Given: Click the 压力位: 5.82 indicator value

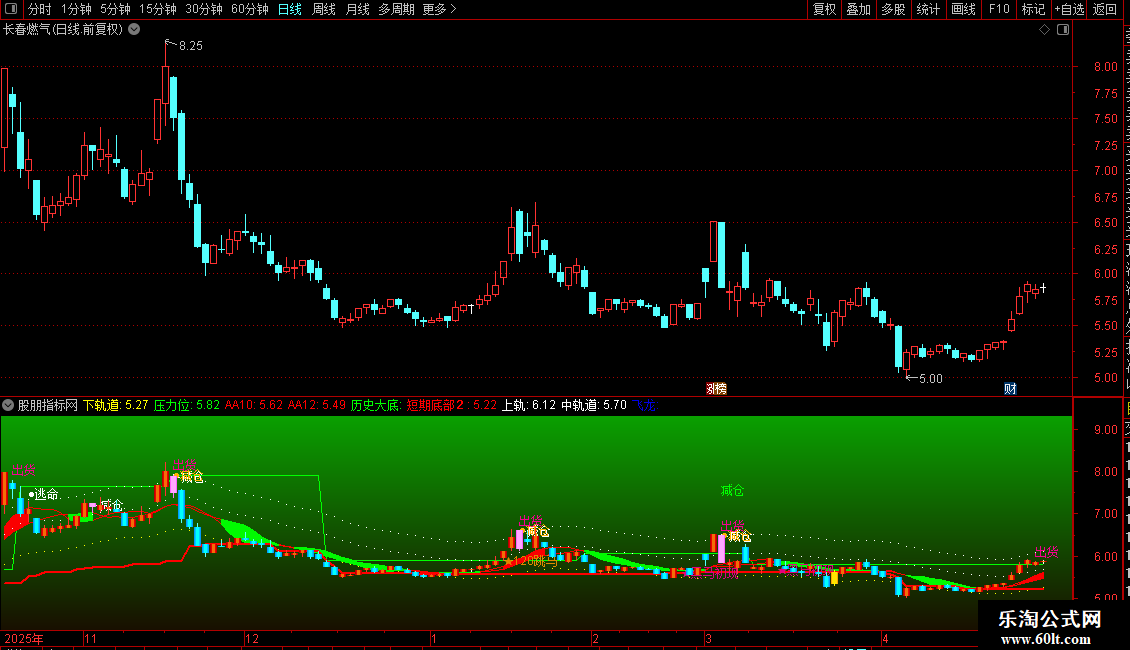Looking at the screenshot, I should (x=187, y=405).
